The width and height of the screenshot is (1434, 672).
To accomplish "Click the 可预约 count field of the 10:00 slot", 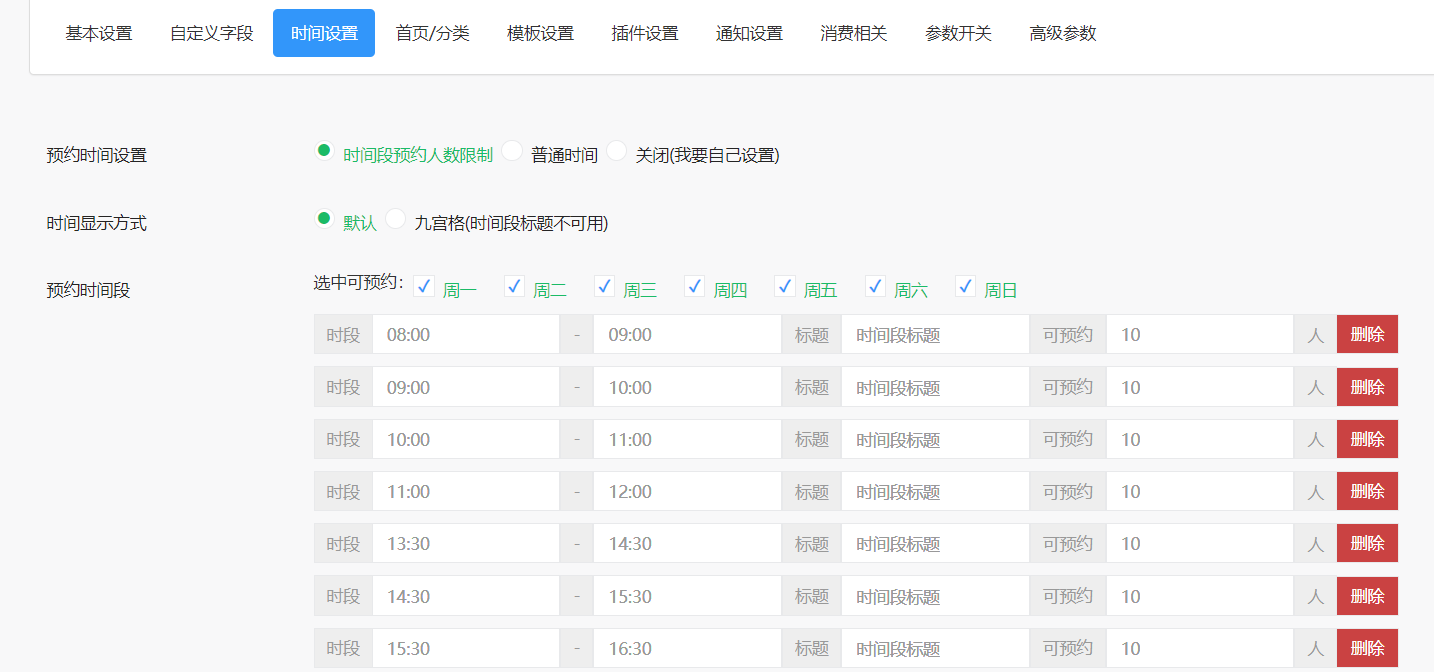I will (x=1199, y=438).
